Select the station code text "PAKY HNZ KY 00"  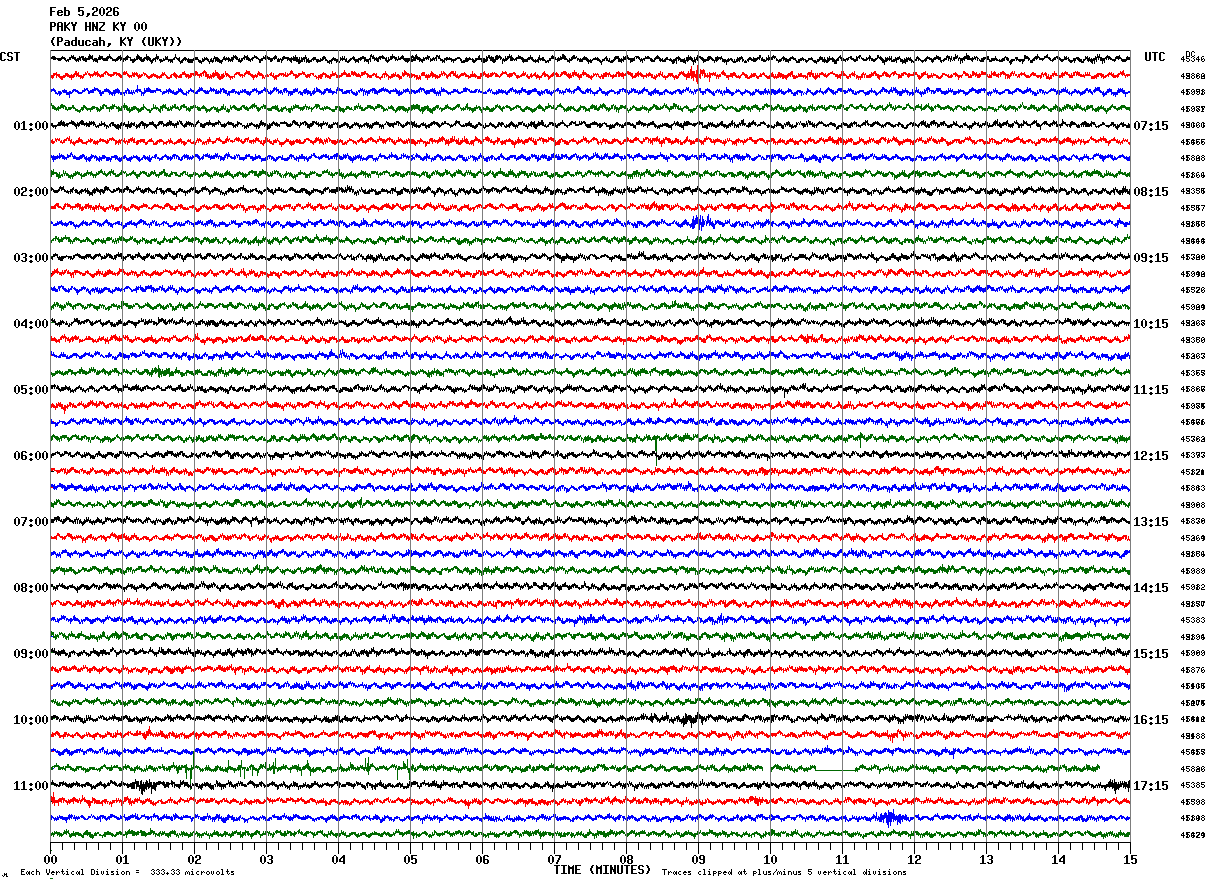(98, 27)
